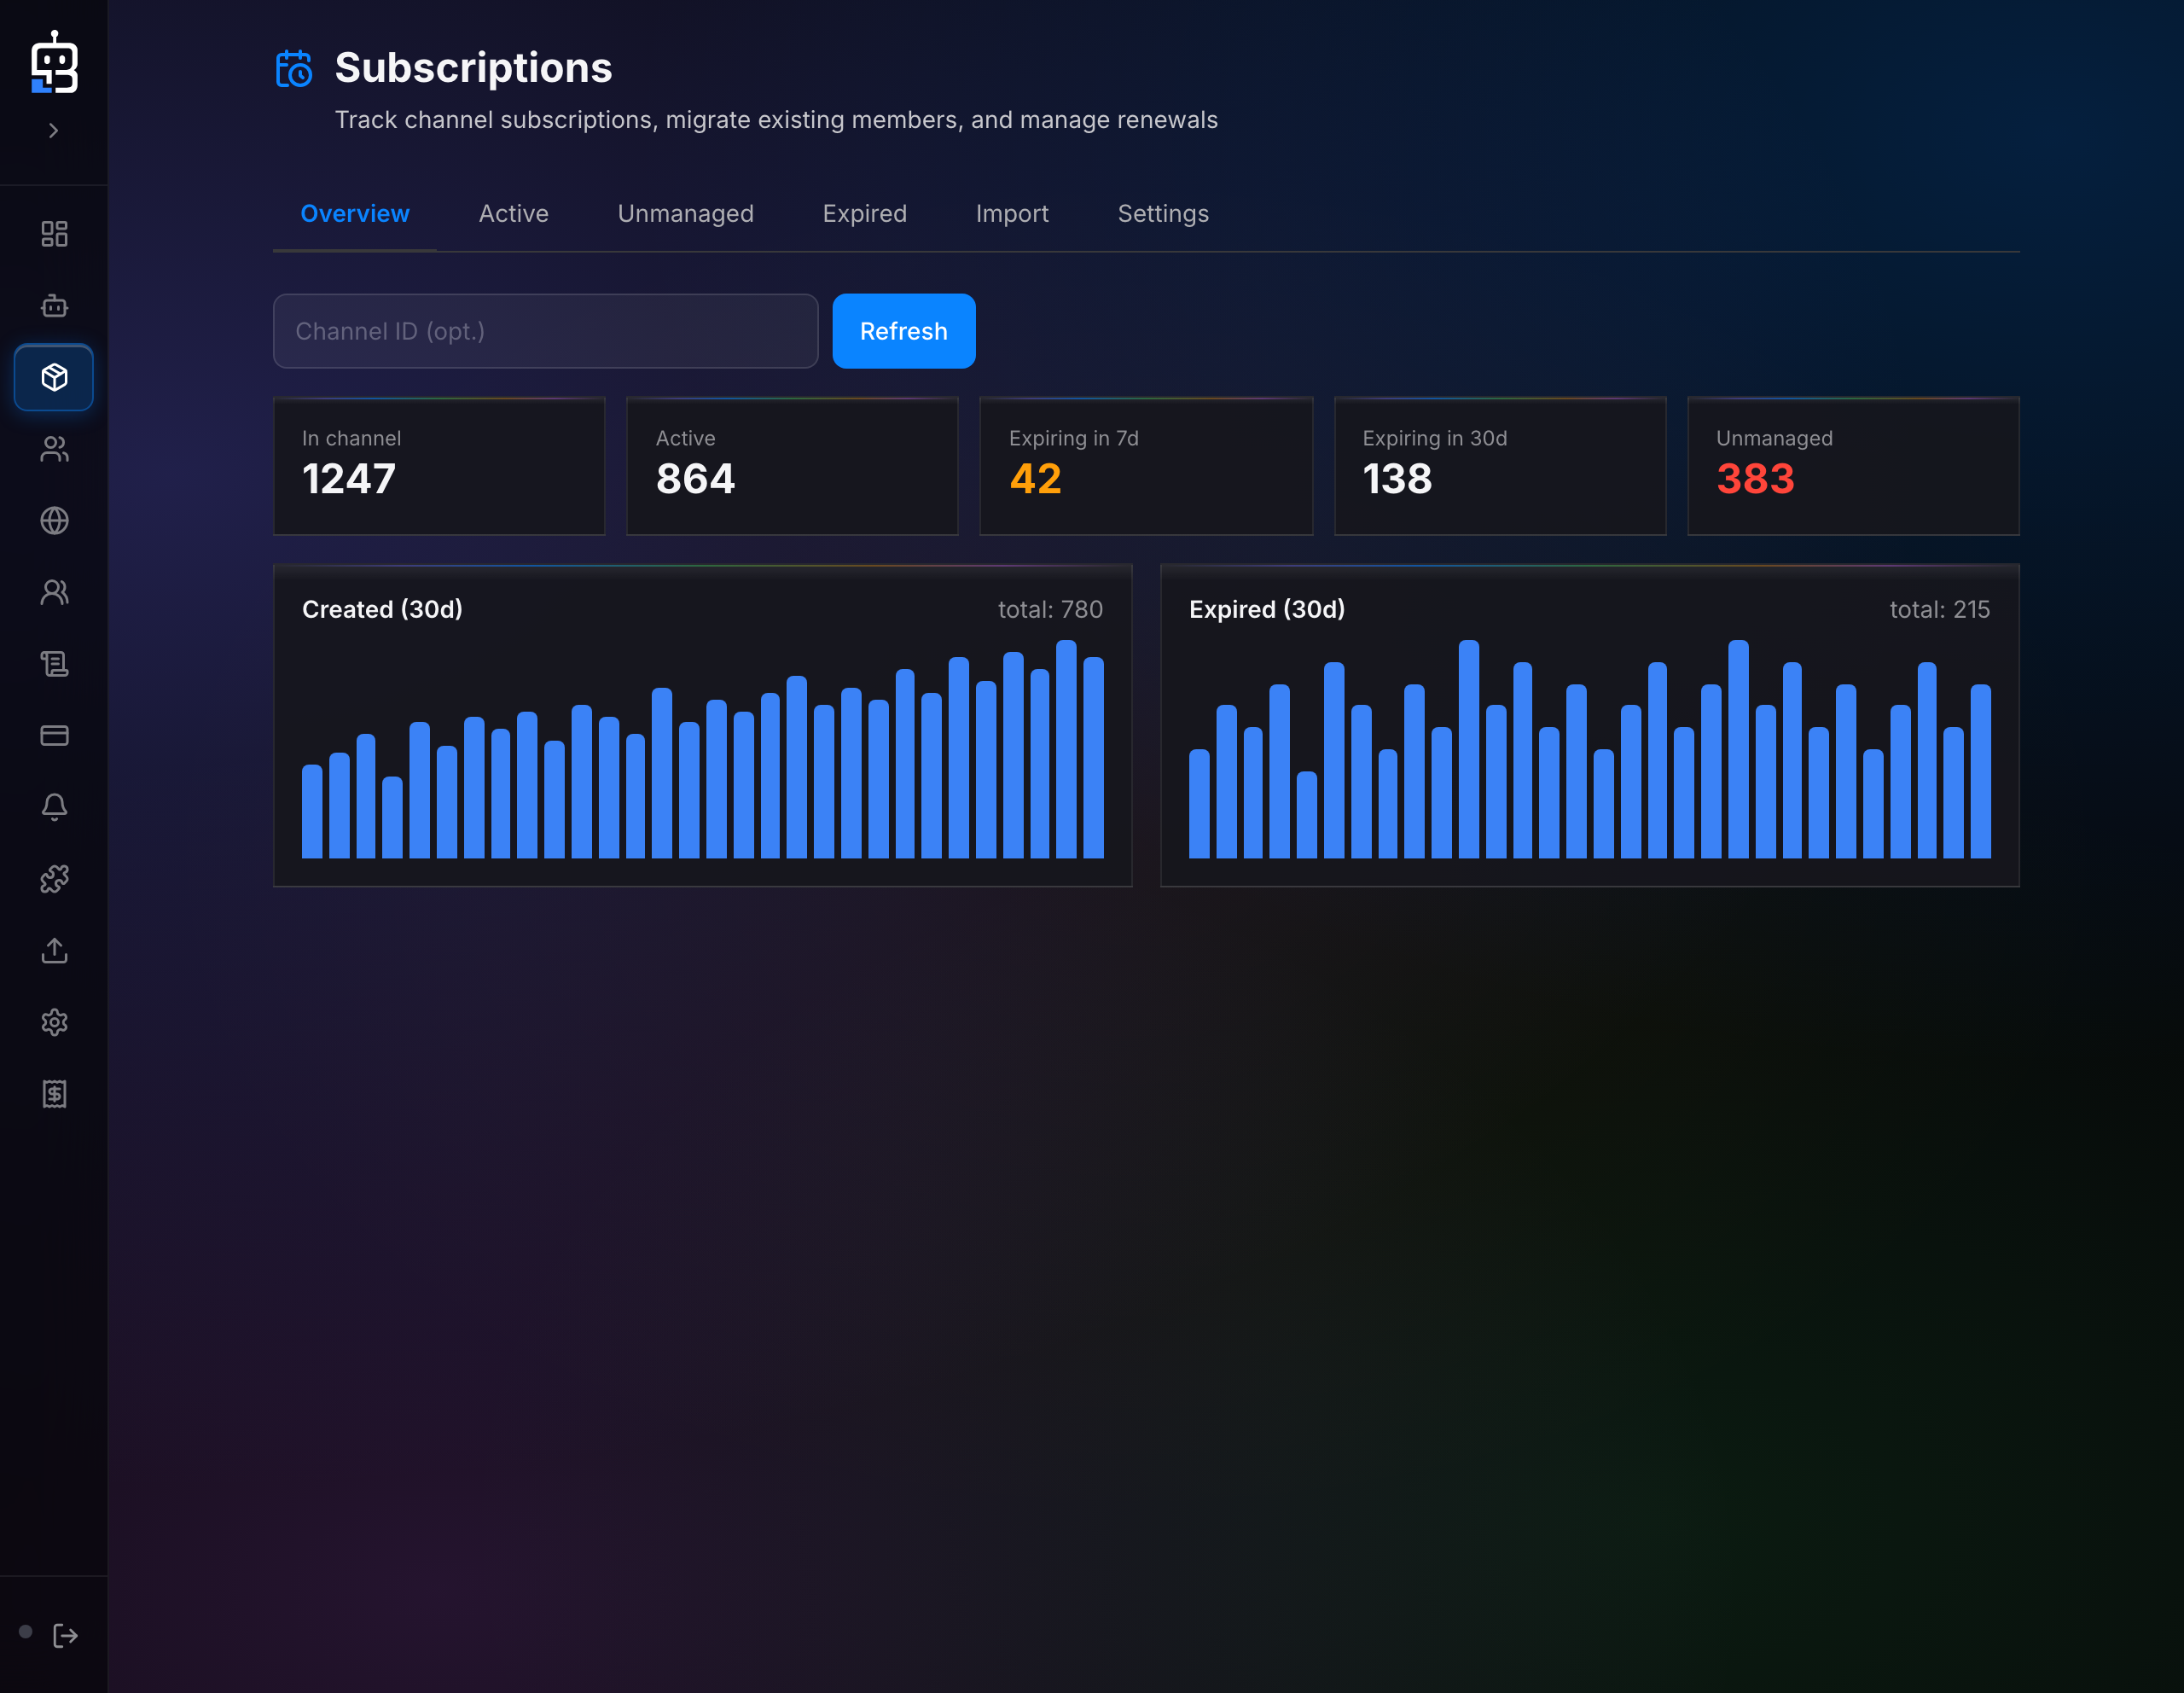
Task: Open the dollar receipt icon in sidebar
Action: pos(54,1094)
